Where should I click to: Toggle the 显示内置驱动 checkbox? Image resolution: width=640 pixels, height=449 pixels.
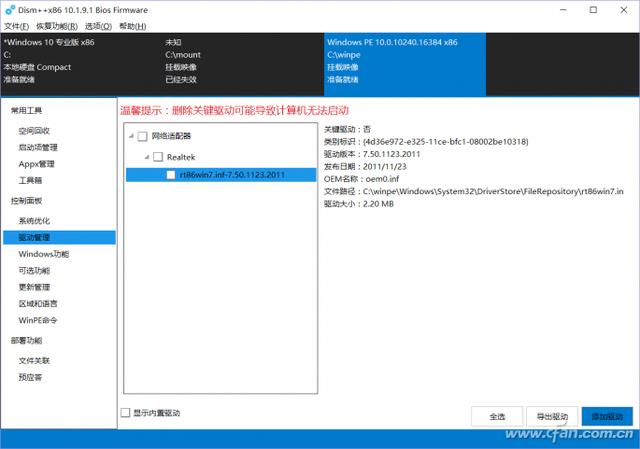[126, 413]
